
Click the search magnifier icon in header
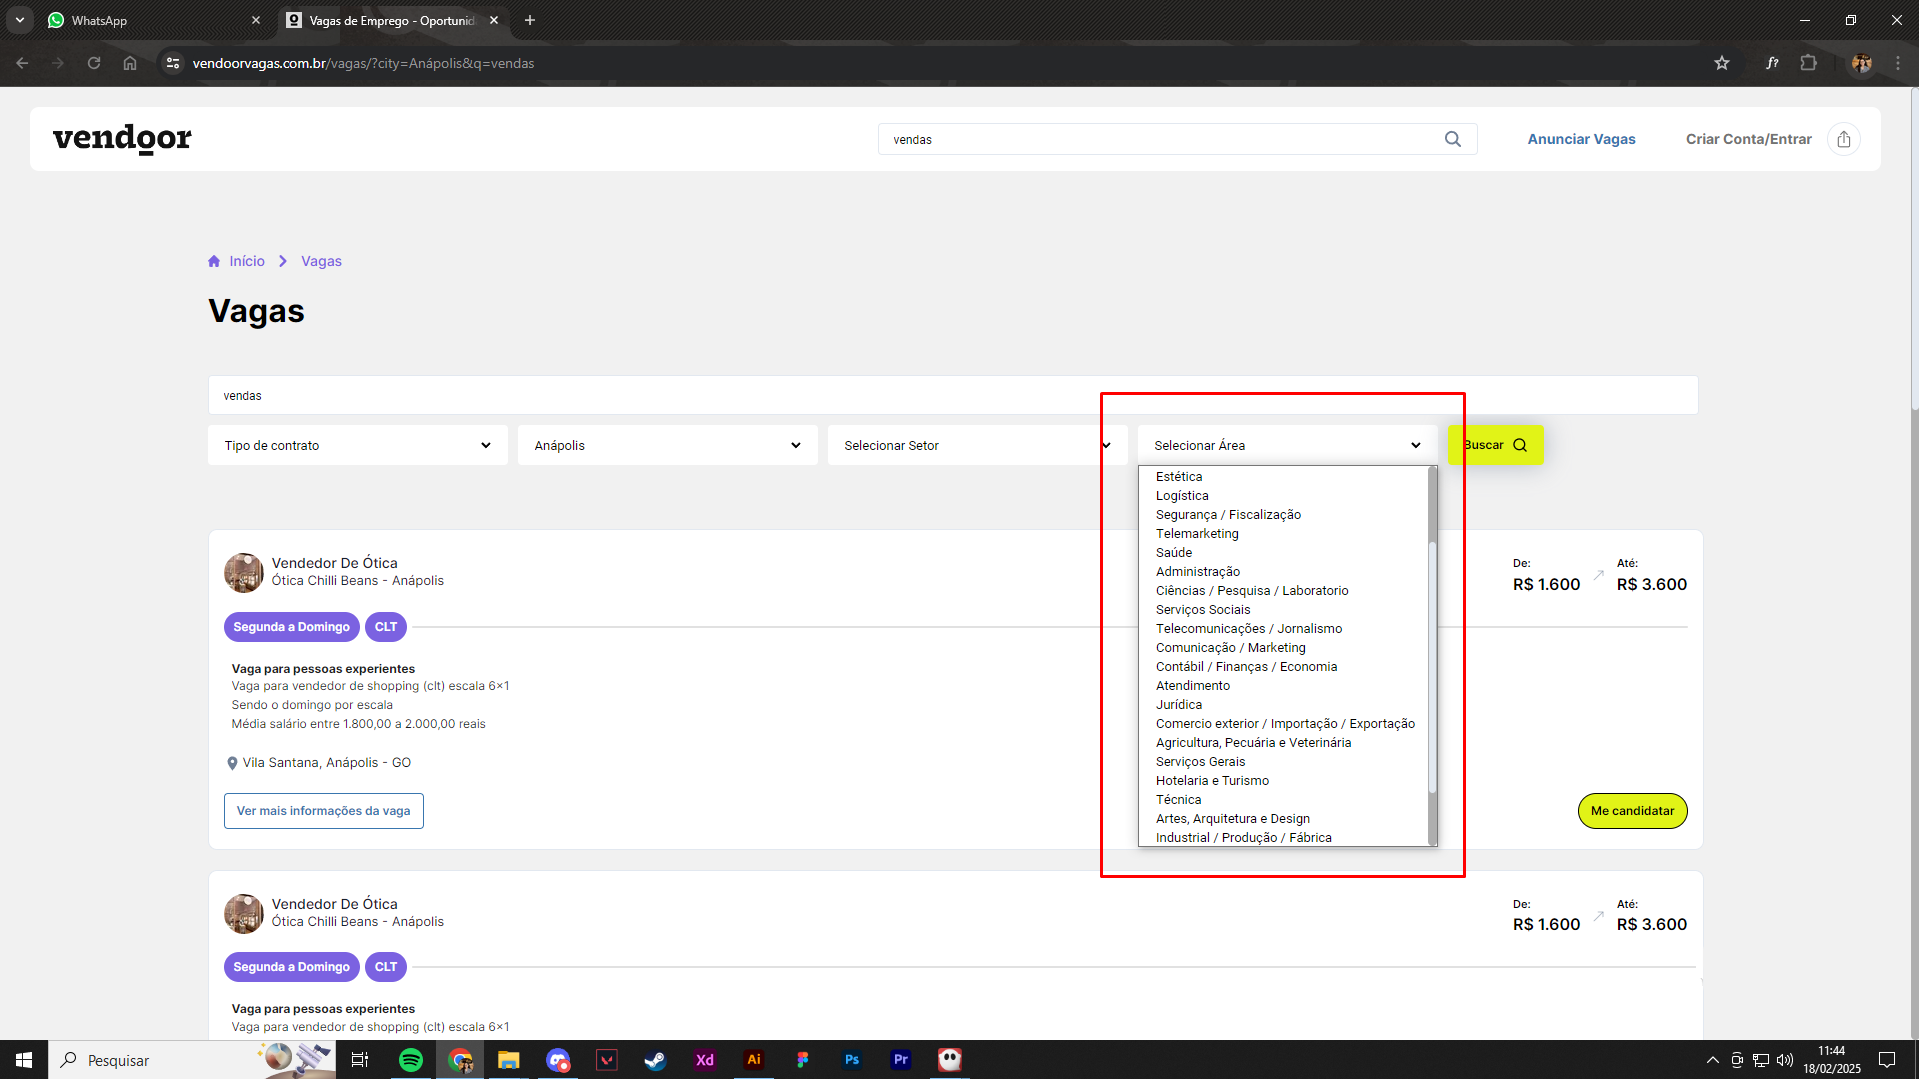coord(1452,139)
